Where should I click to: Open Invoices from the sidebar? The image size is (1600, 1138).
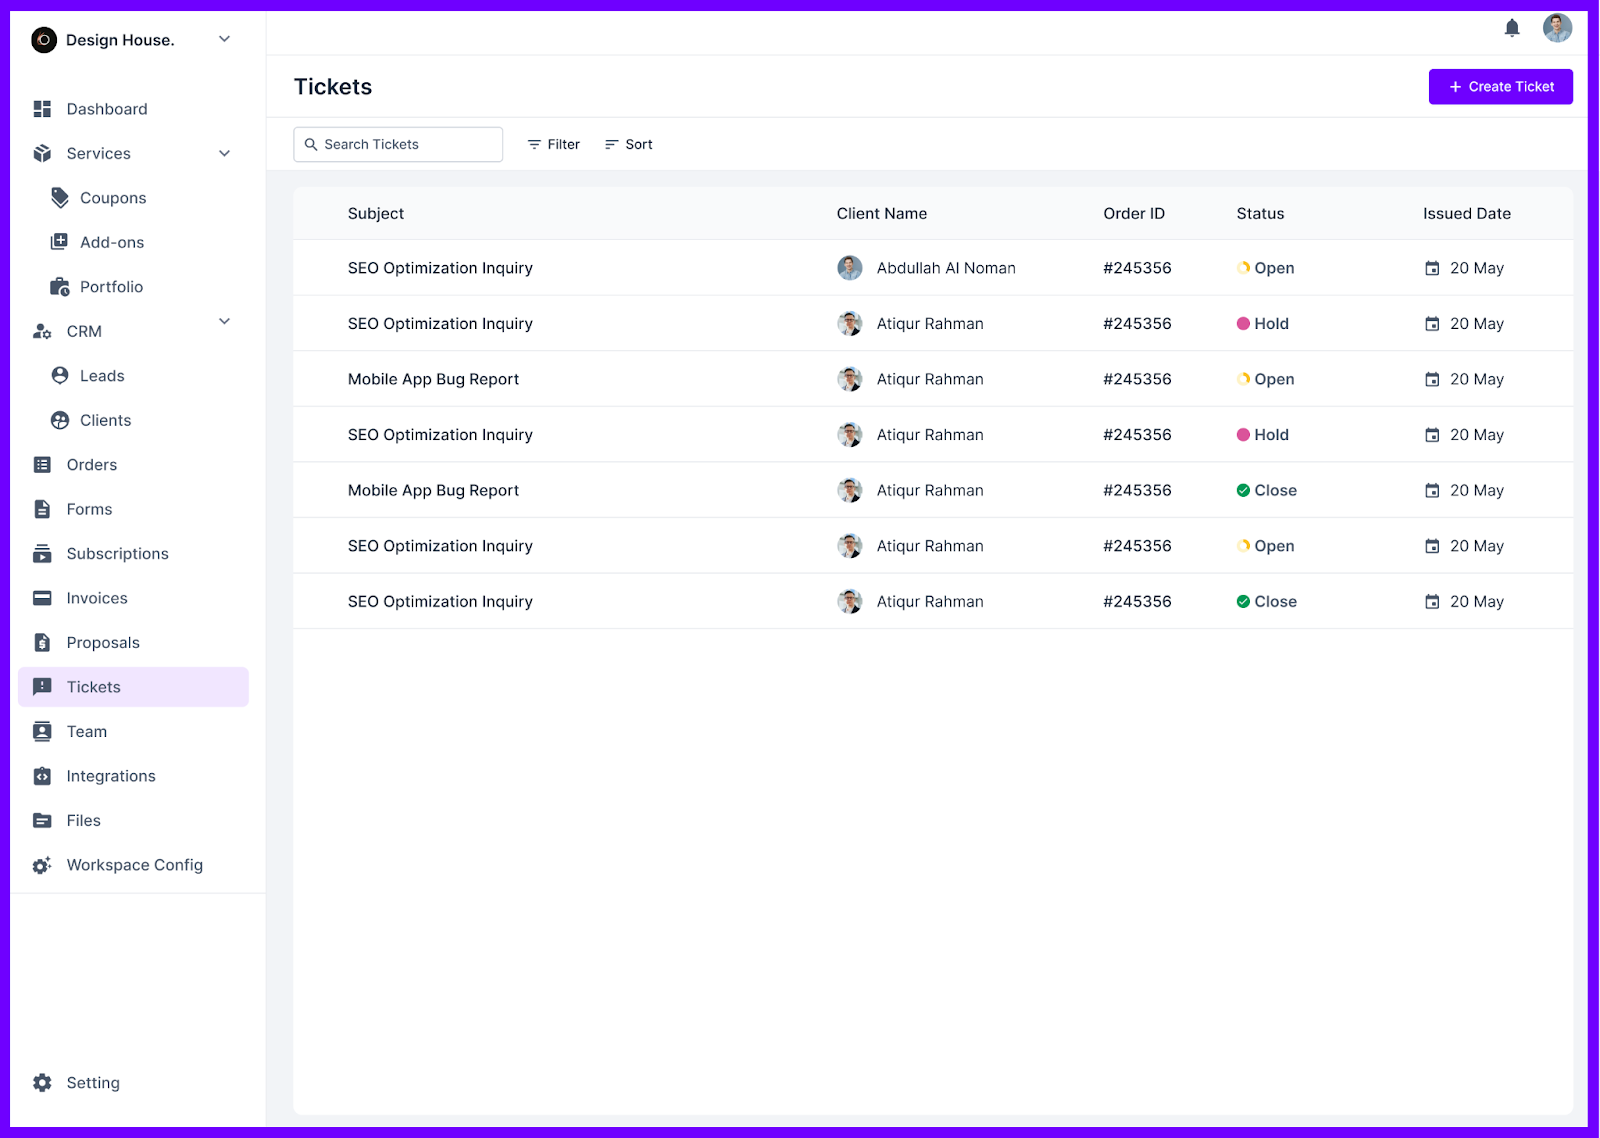coord(96,598)
